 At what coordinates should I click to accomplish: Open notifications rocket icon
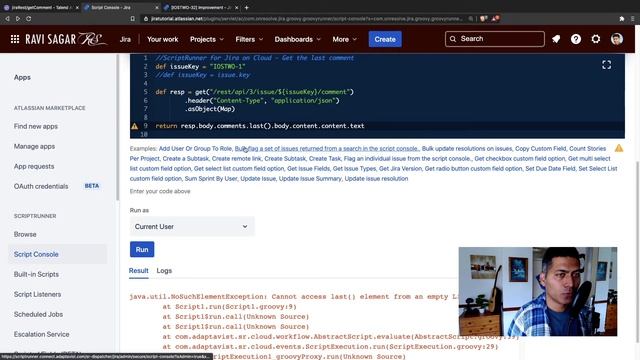tap(556, 39)
